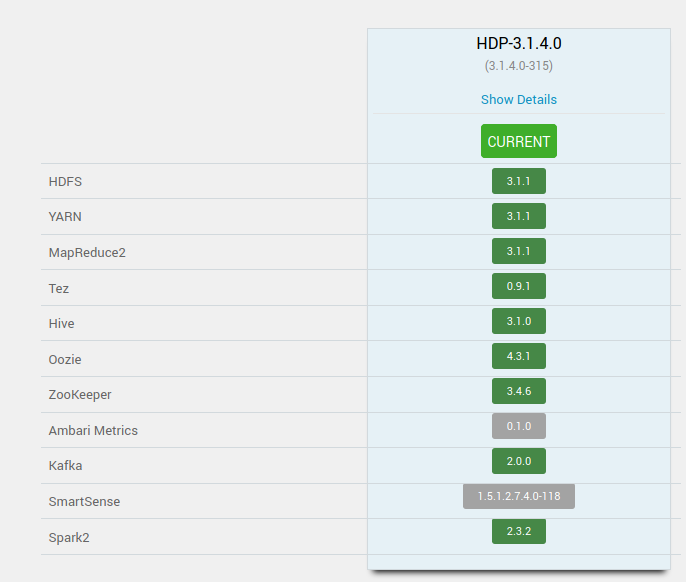Click the build number (3.1.4.0-315)
This screenshot has width=686, height=582.
click(x=519, y=66)
